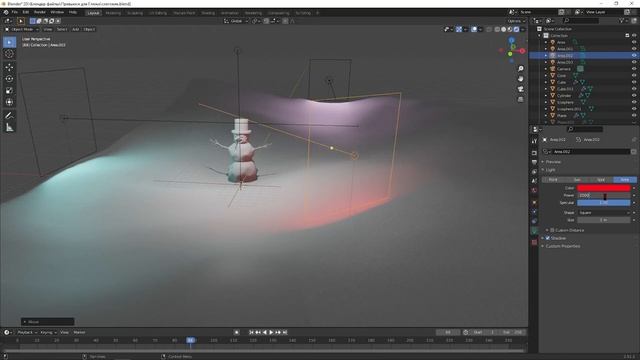This screenshot has height=360, width=640.
Task: Jump to first frame button
Action: [251, 333]
